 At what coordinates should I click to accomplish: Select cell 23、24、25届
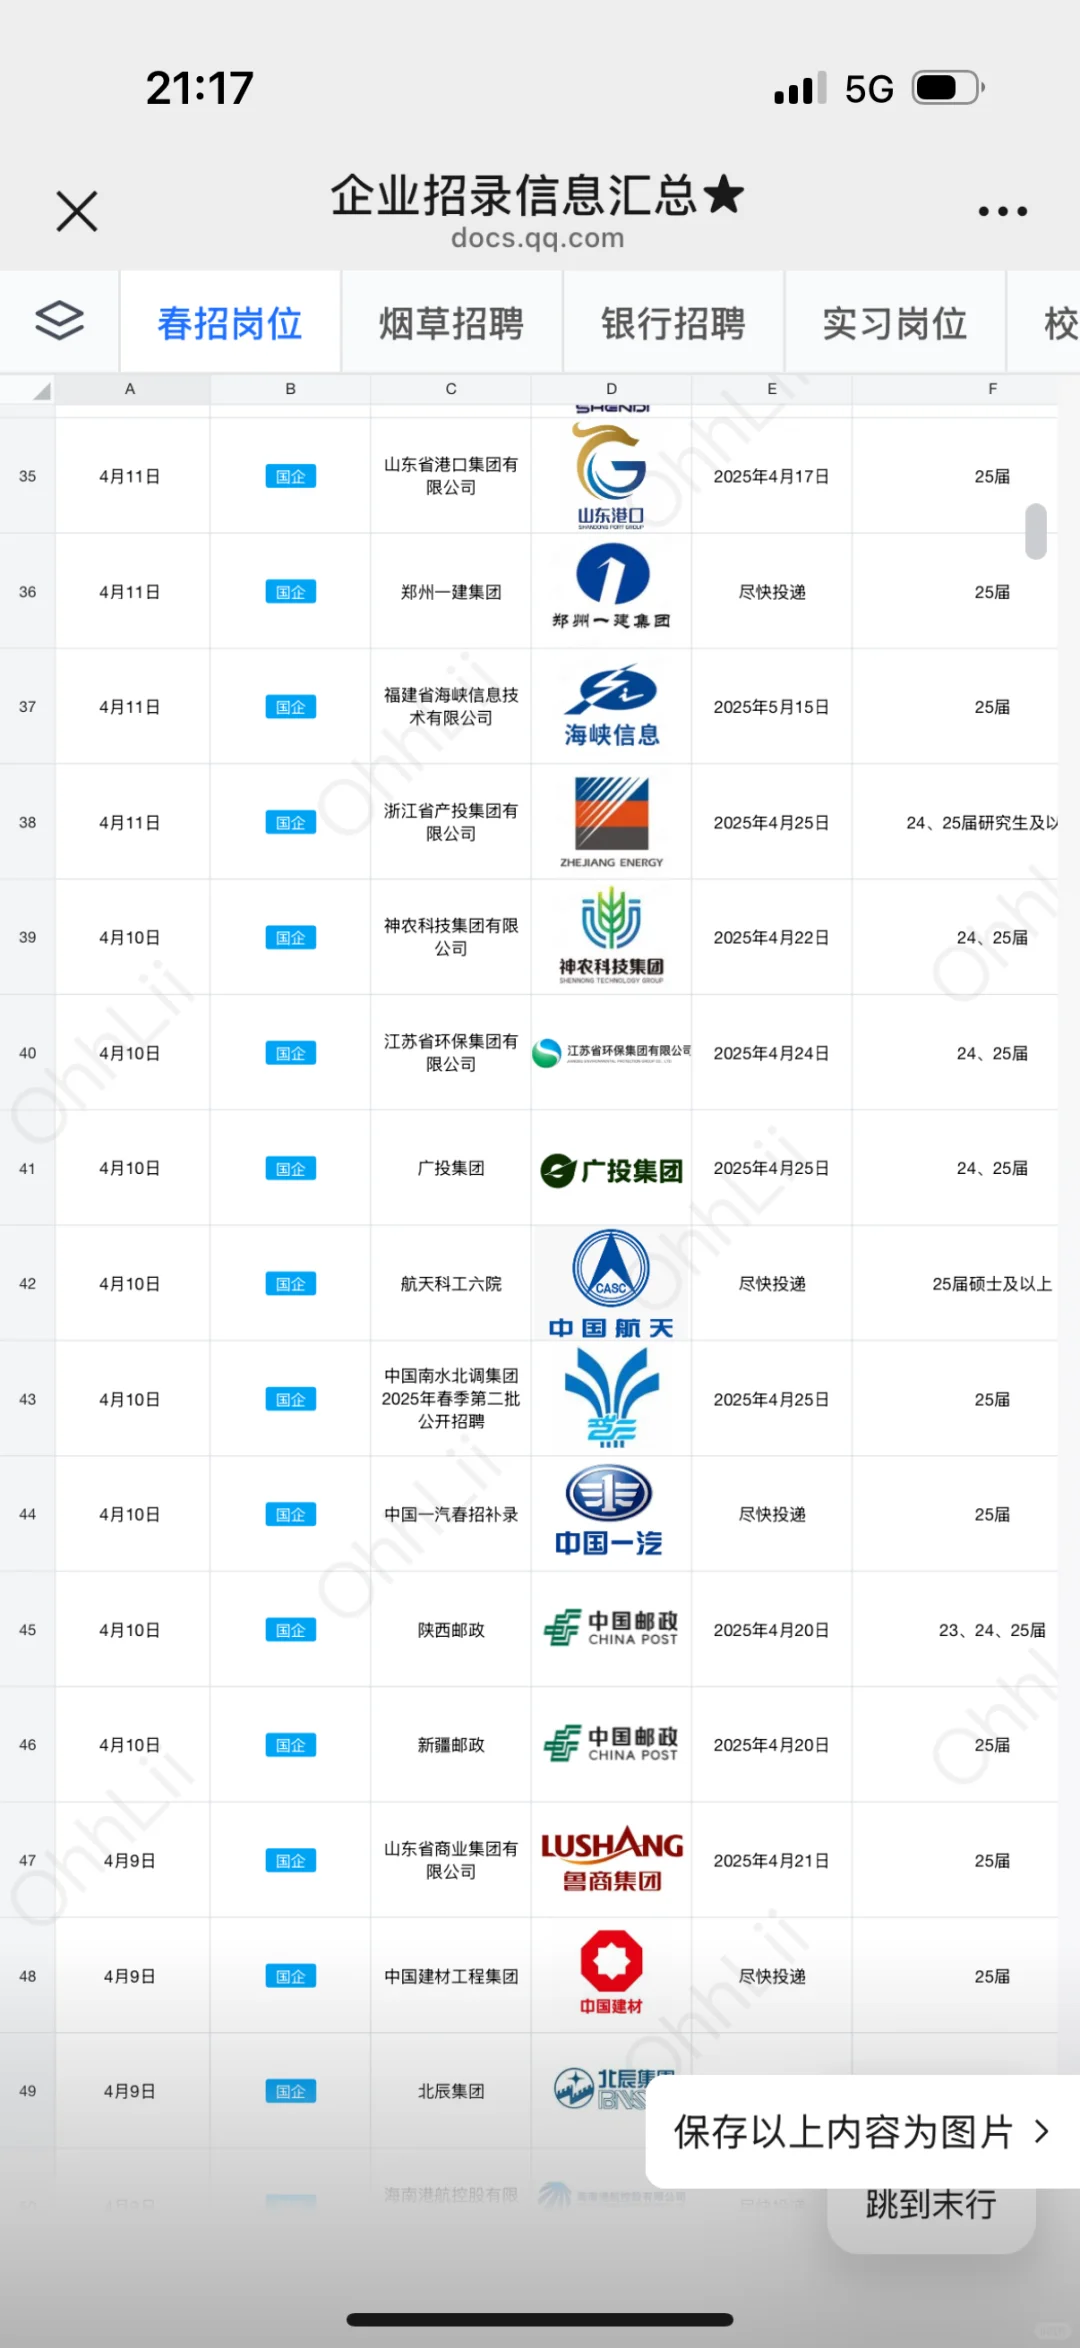(956, 1630)
